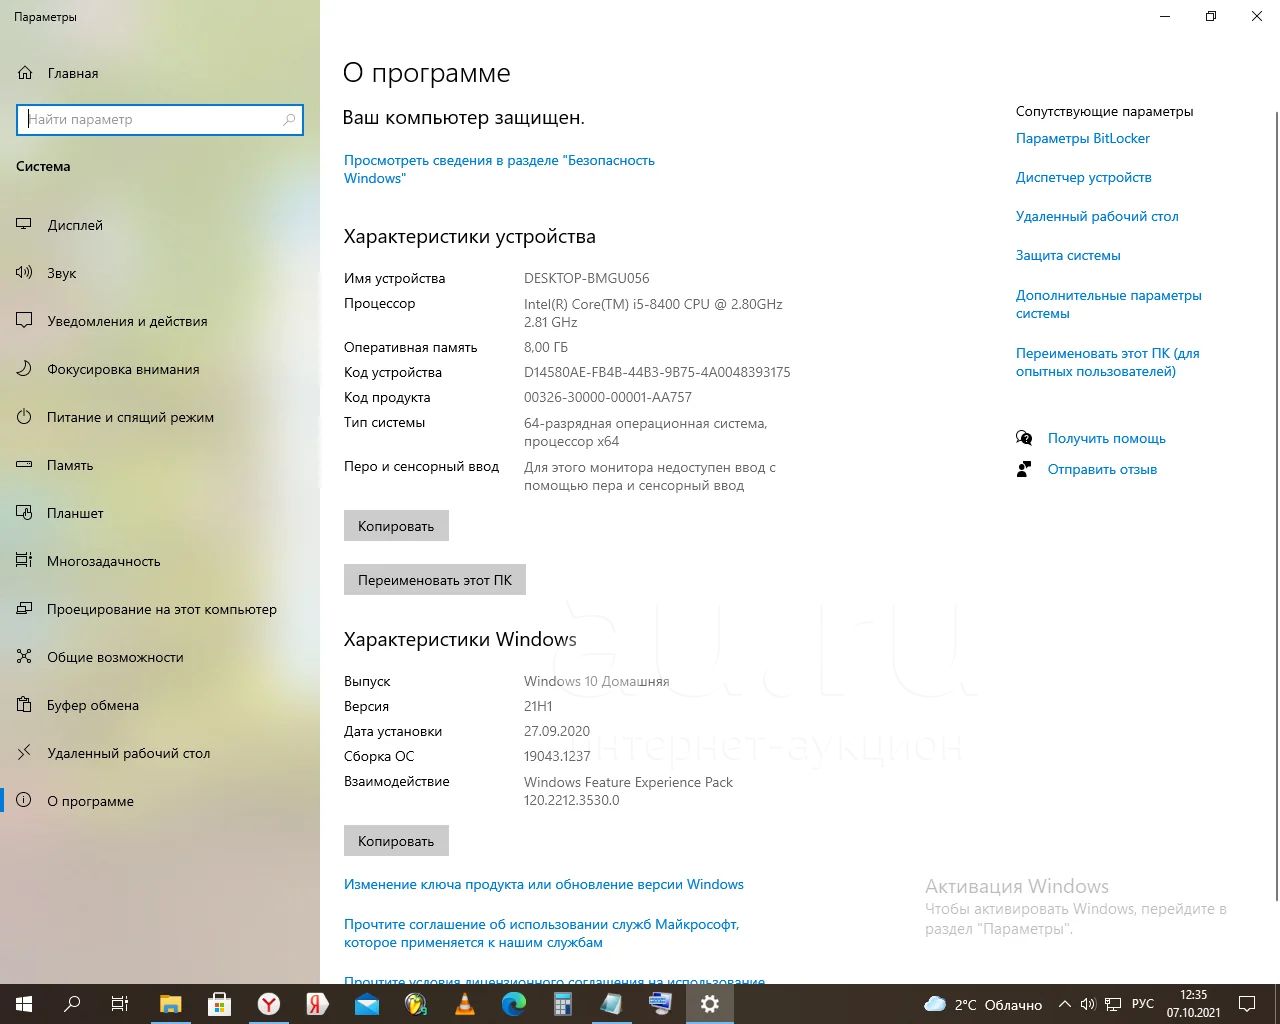Viewport: 1280px width, 1024px height.
Task: Click the Получить помощь link text
Action: (x=1107, y=438)
